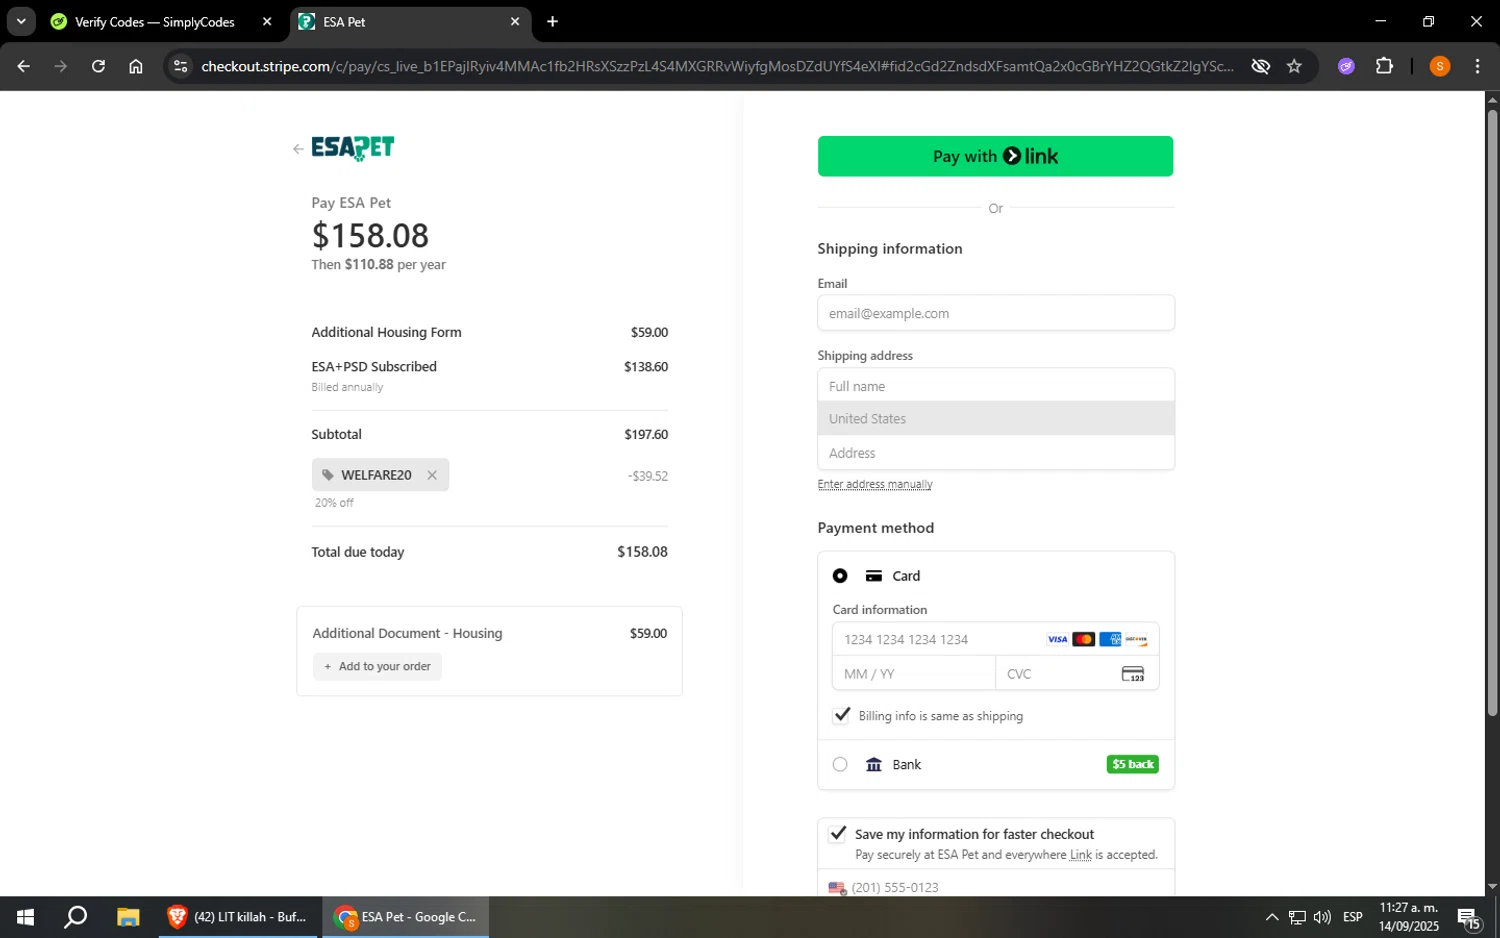Screen dimensions: 1500x938
Task: Toggle Save my information for faster checkout
Action: click(838, 834)
